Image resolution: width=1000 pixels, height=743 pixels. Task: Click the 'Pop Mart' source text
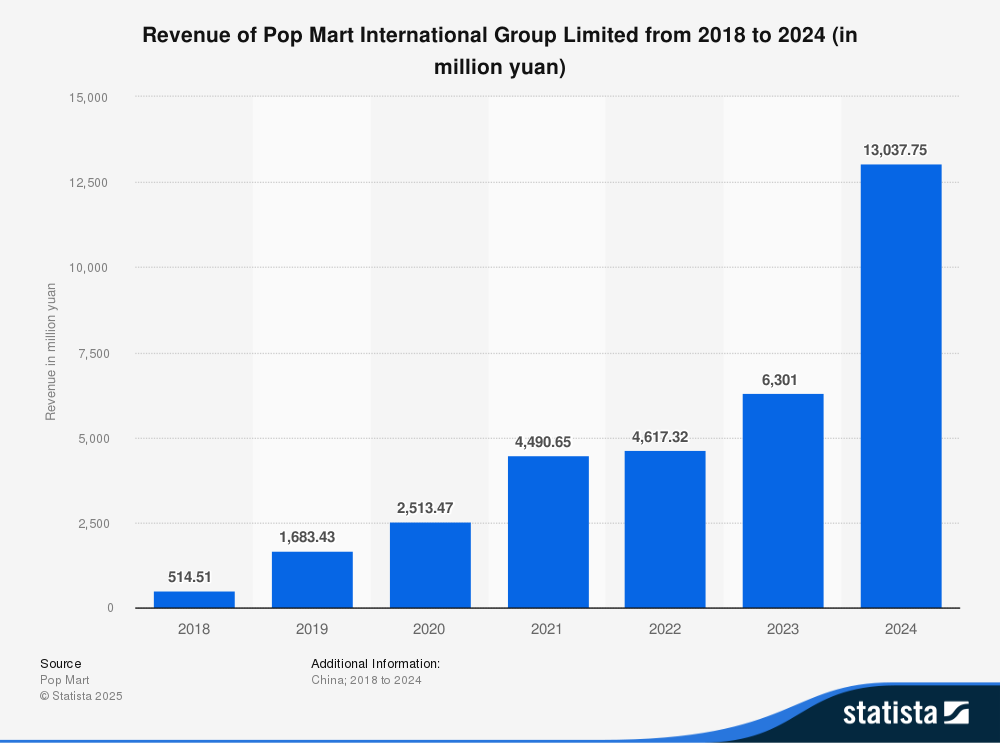(64, 680)
